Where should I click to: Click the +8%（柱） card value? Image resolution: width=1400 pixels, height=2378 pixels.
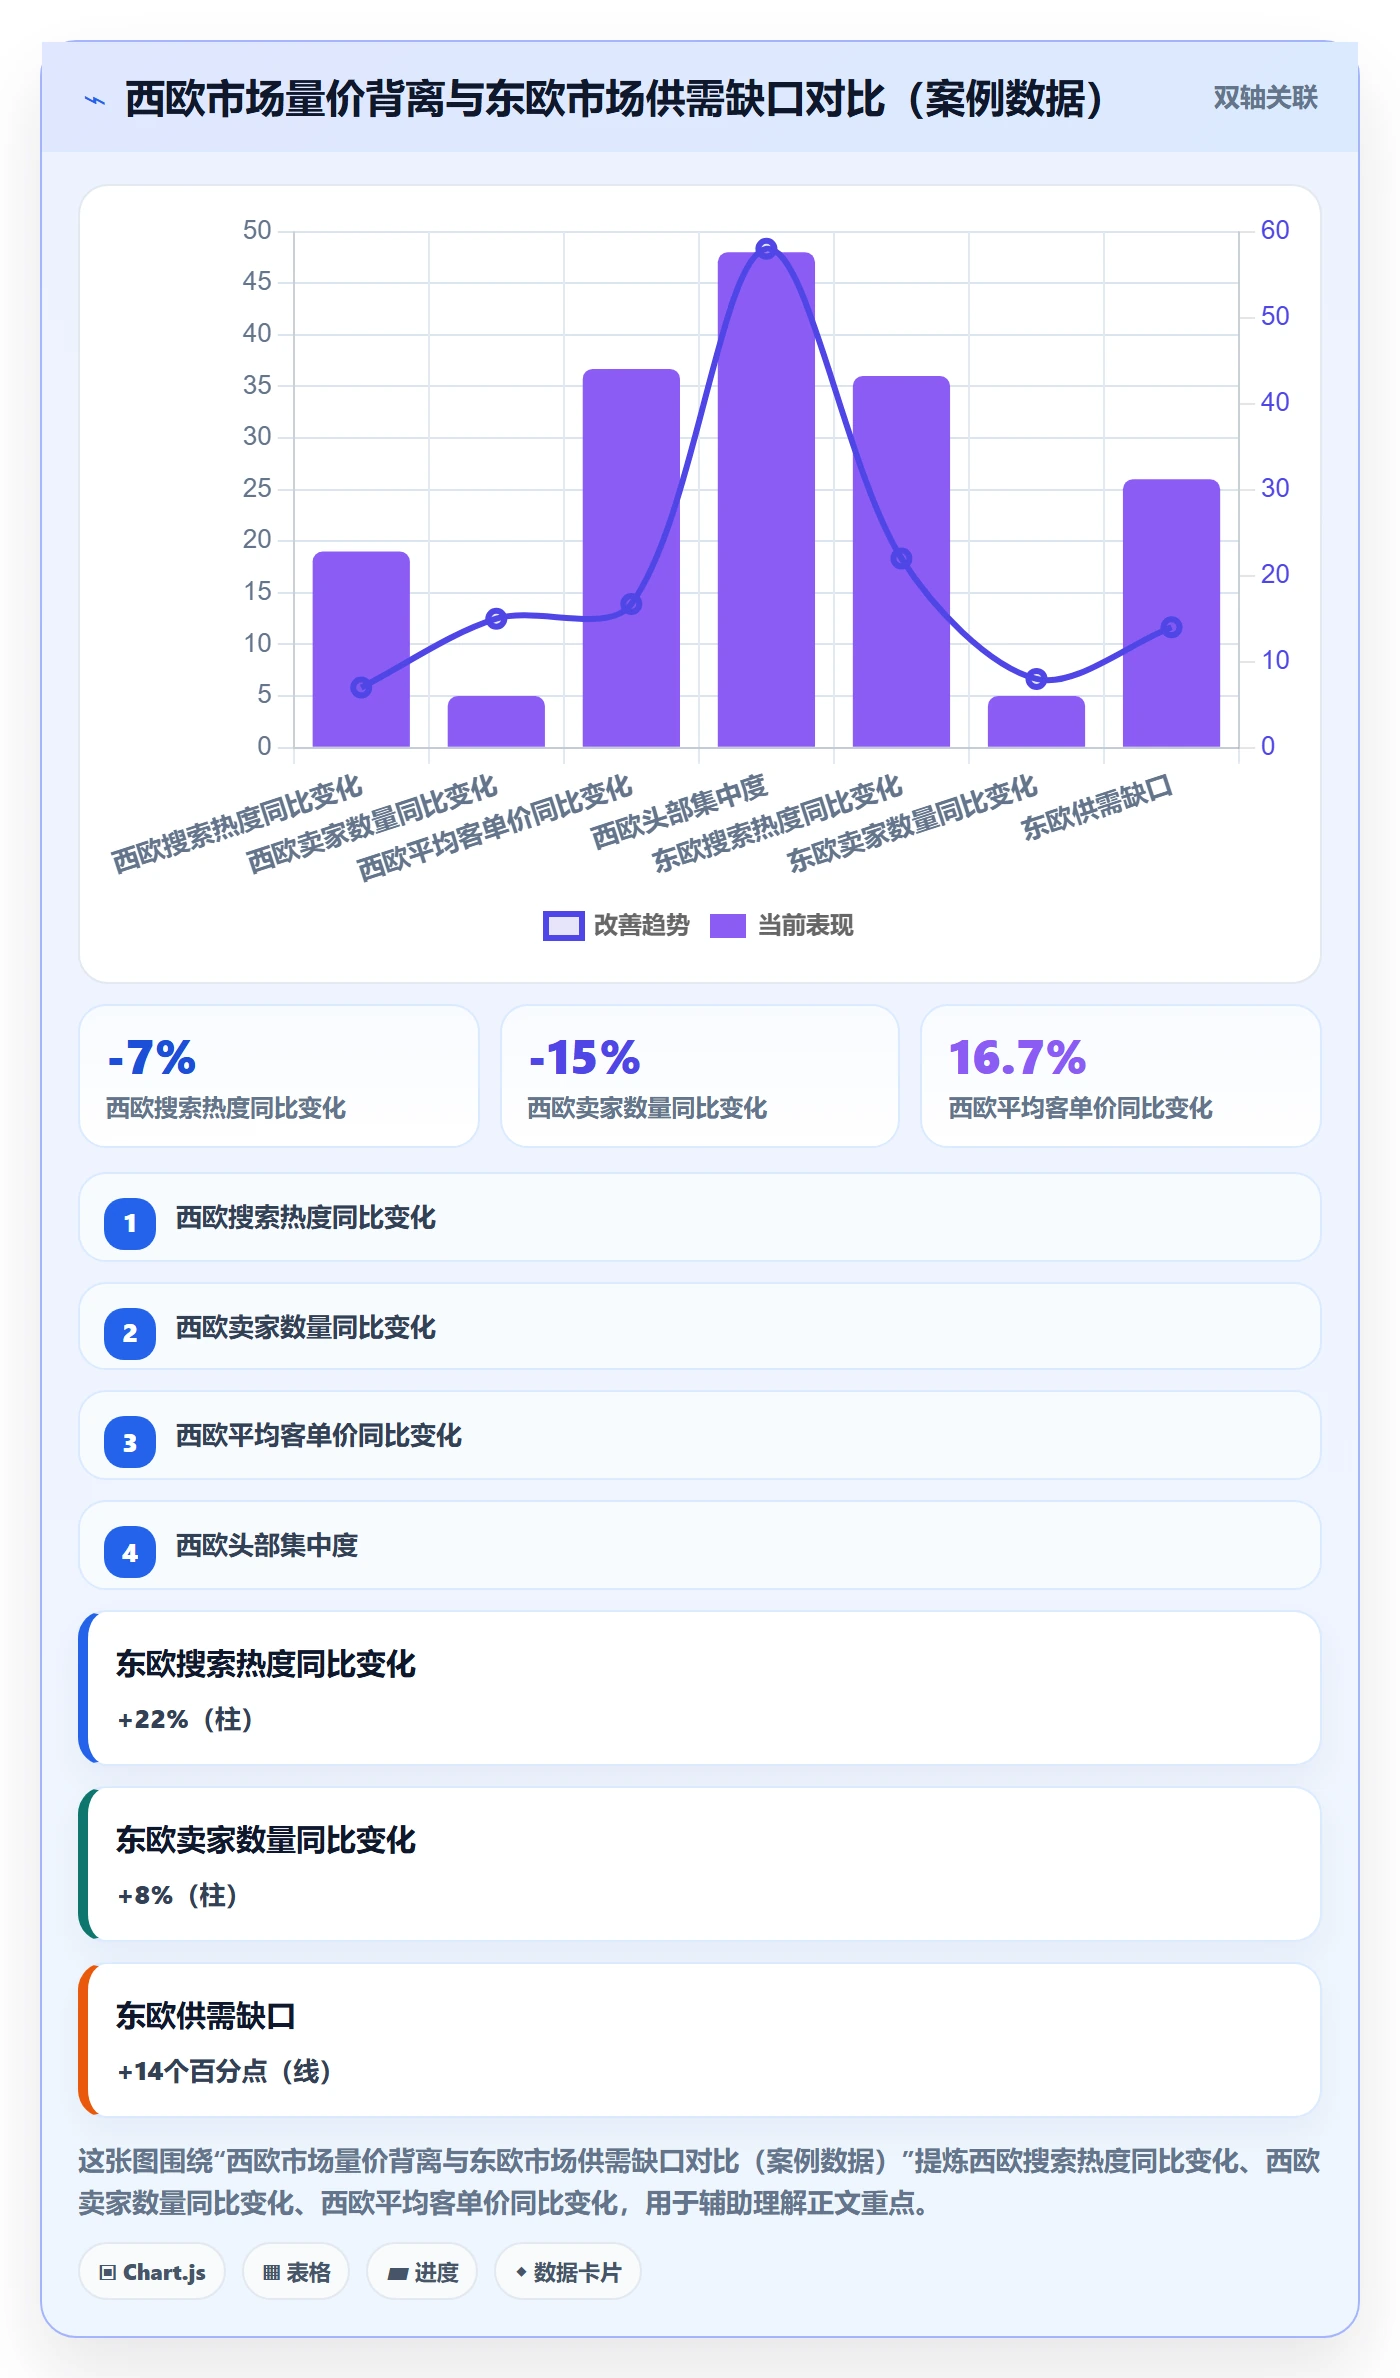point(177,1896)
